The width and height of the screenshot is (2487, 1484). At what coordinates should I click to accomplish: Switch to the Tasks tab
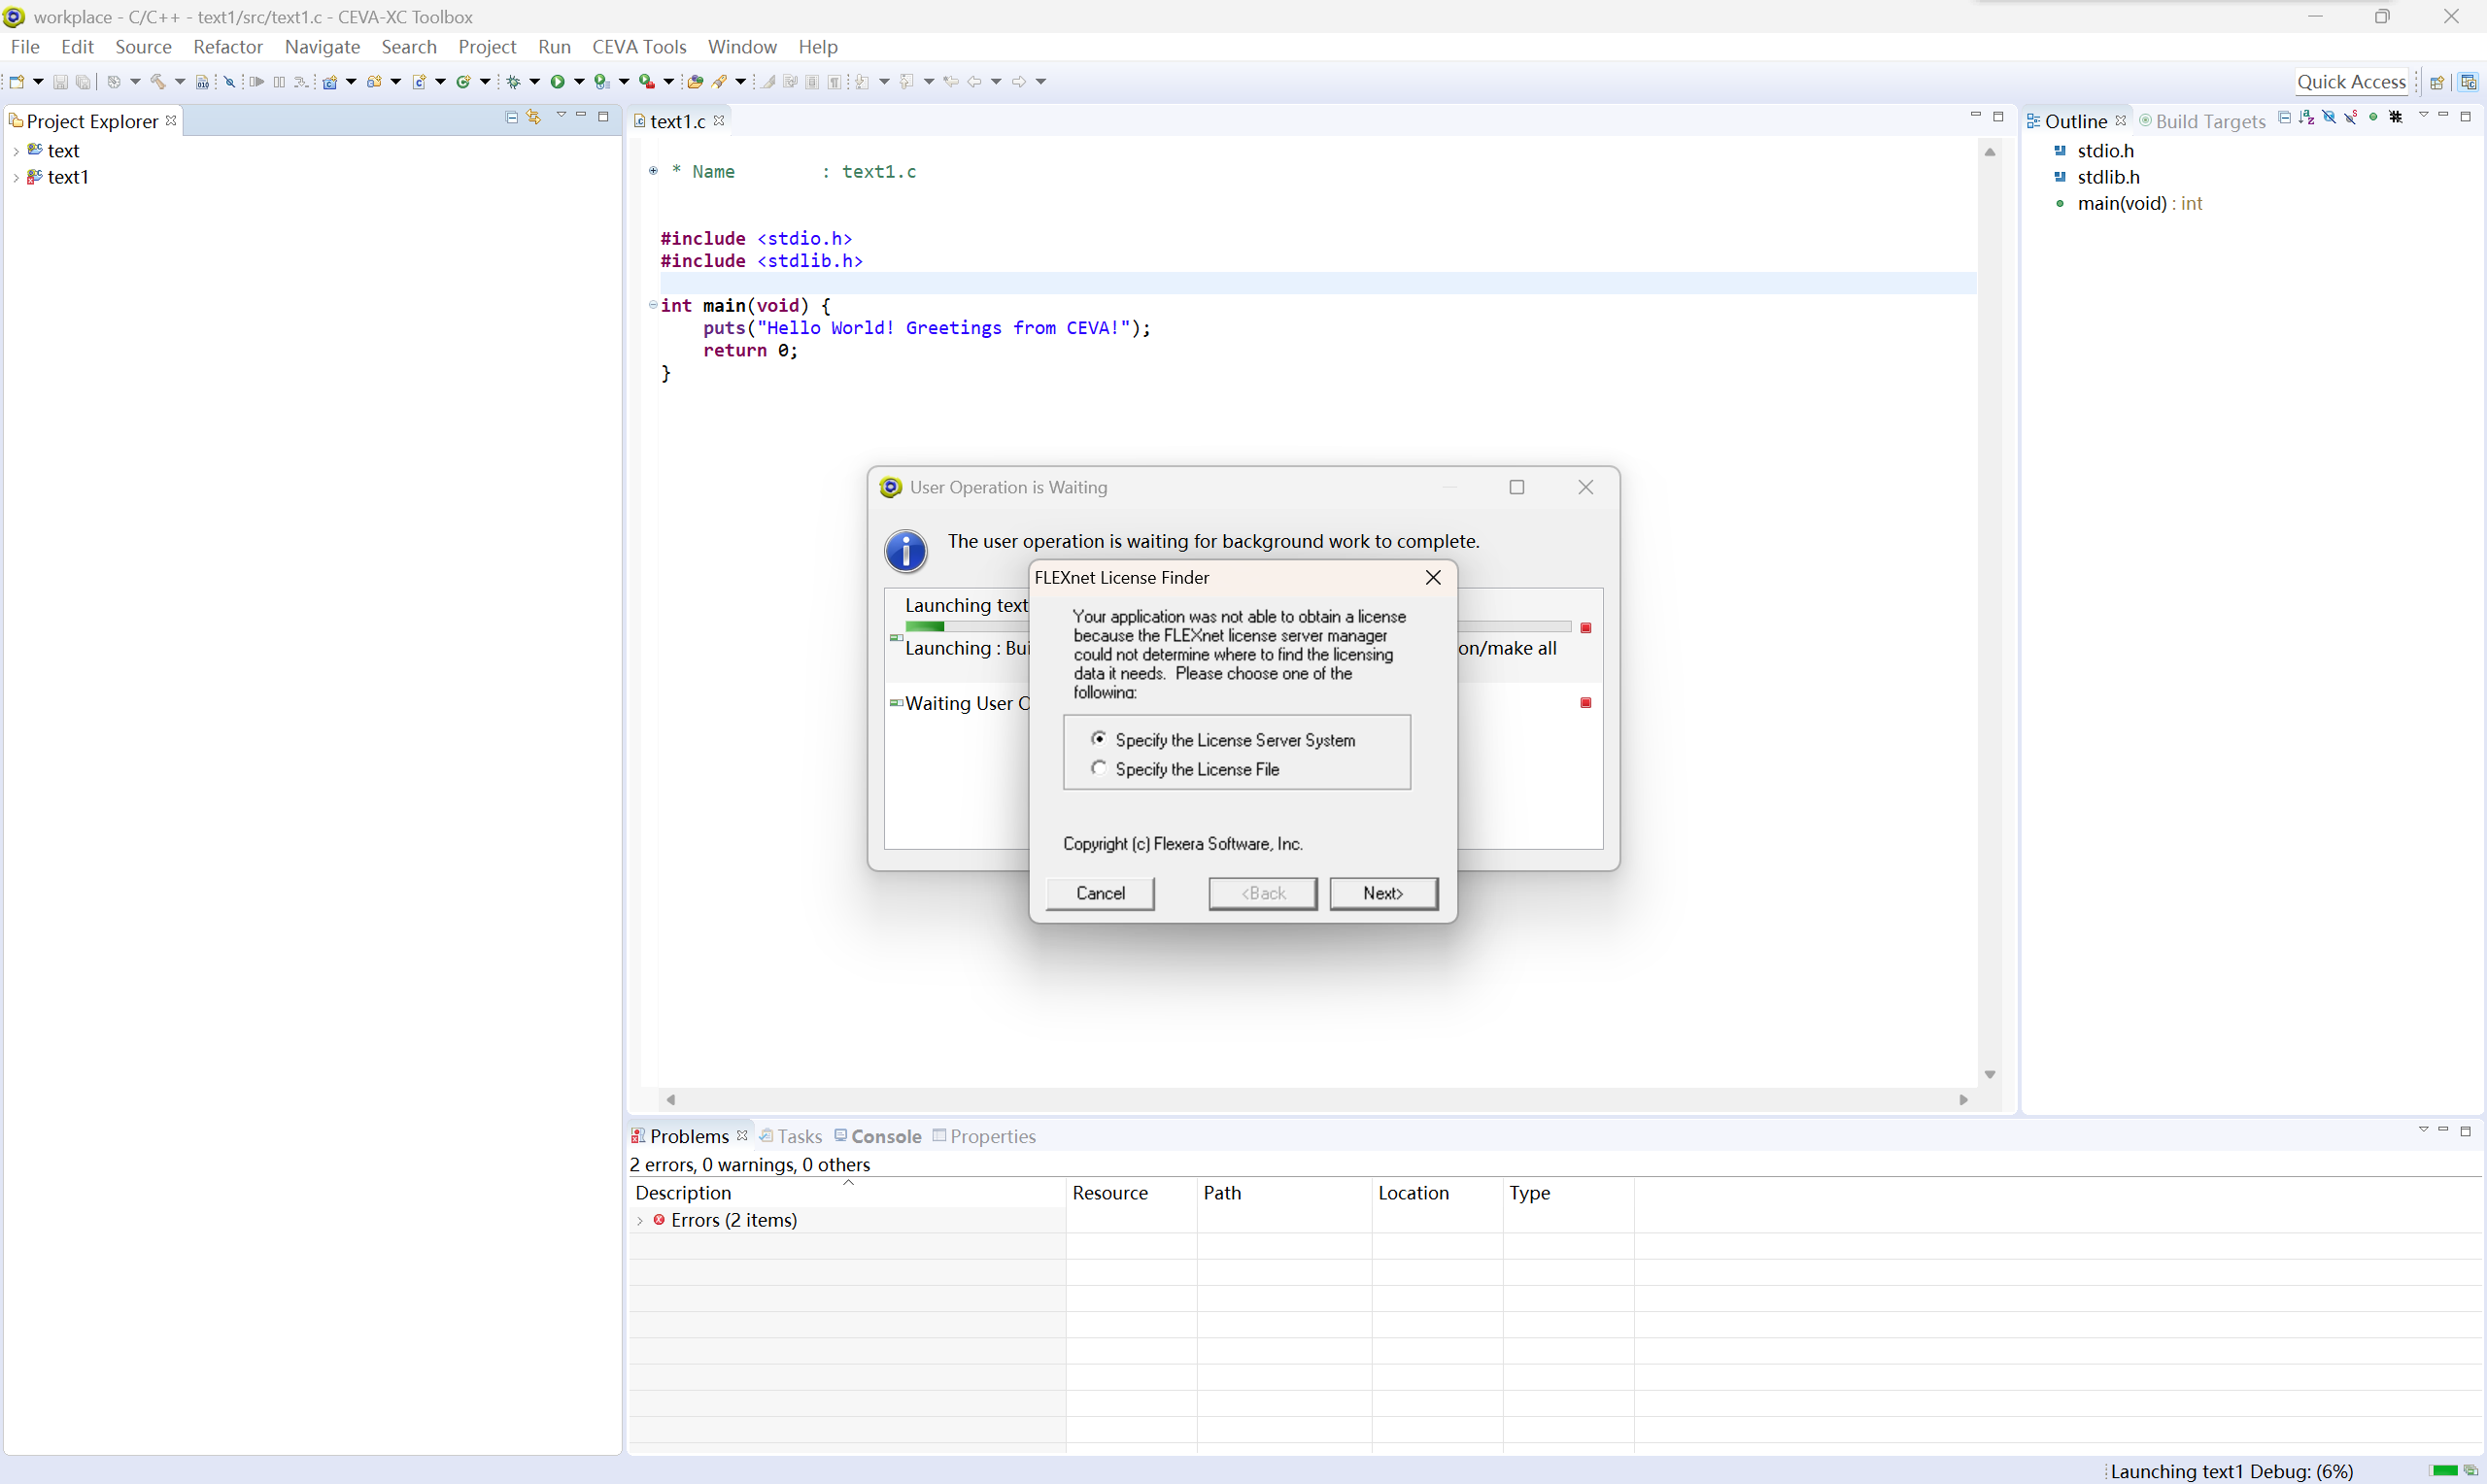click(791, 1136)
